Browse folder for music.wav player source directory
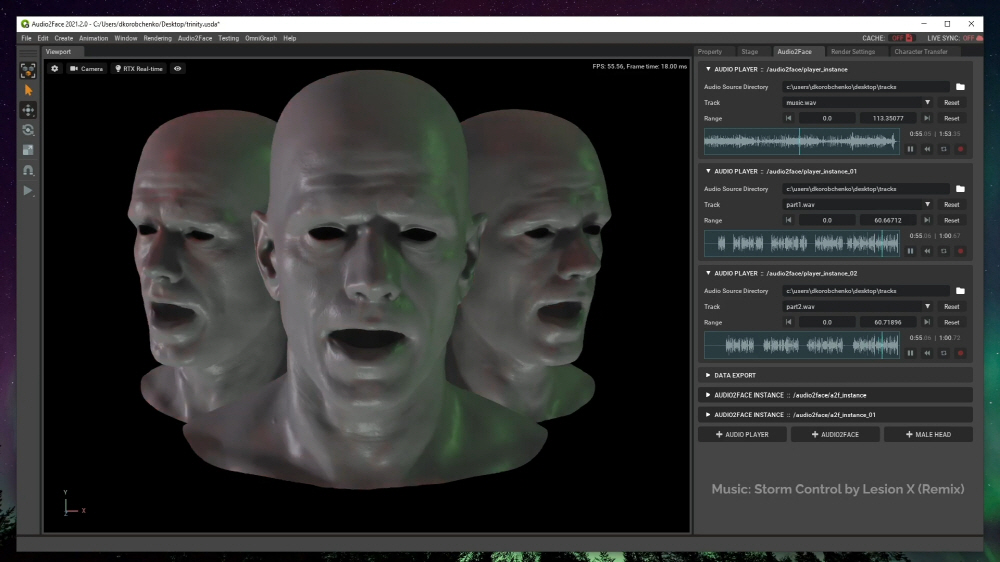The height and width of the screenshot is (562, 1000). [x=960, y=87]
